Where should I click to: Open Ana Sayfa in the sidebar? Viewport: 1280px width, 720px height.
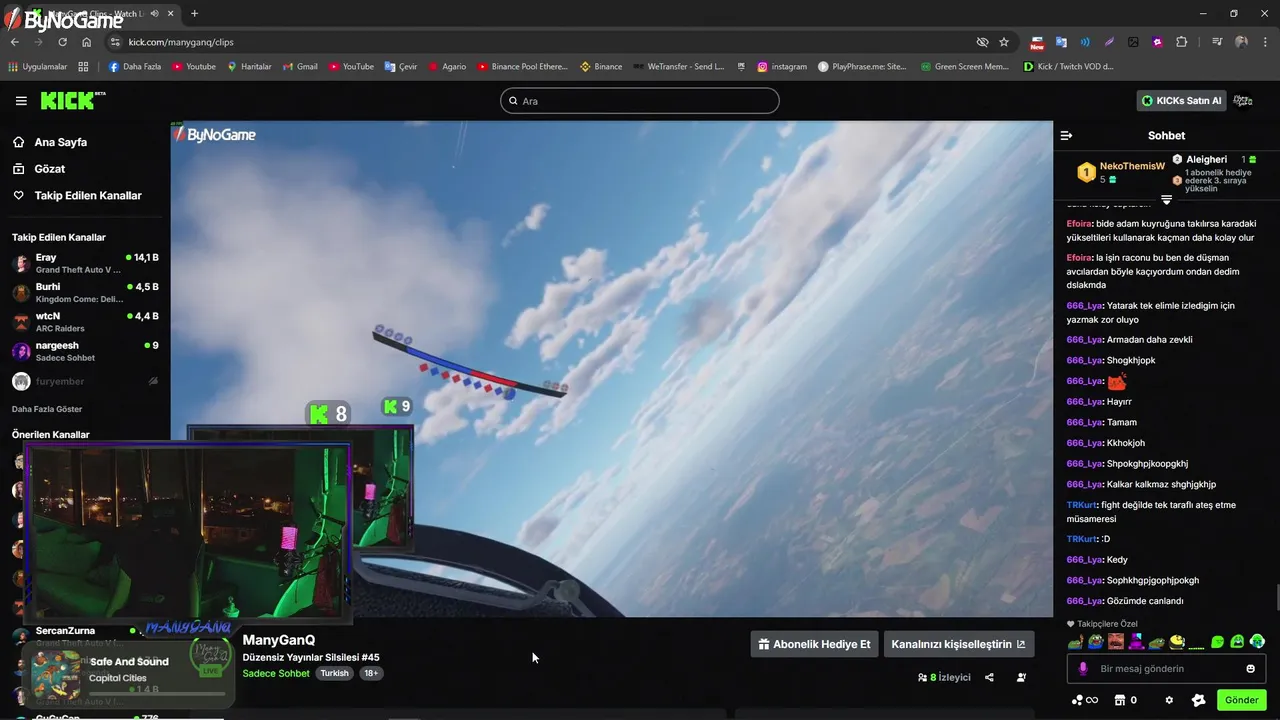click(60, 142)
